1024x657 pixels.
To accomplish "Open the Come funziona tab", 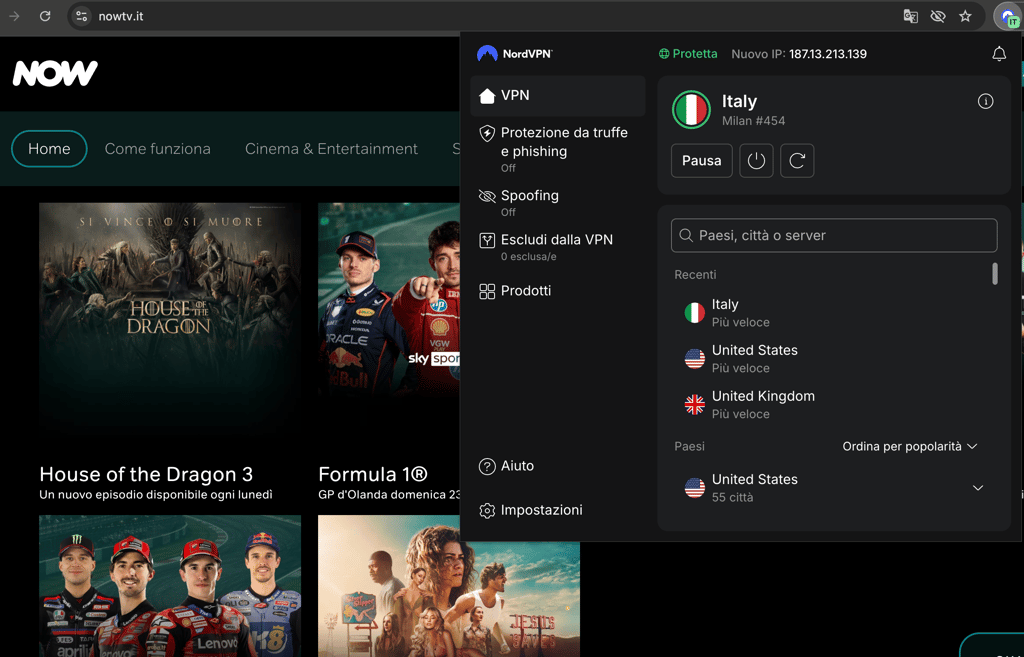I will click(157, 149).
